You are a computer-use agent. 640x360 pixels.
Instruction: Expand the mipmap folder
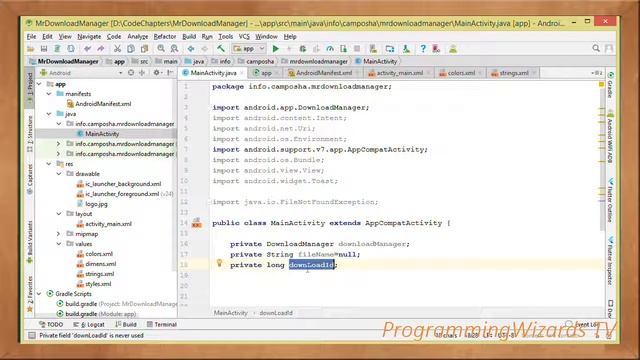[59, 234]
